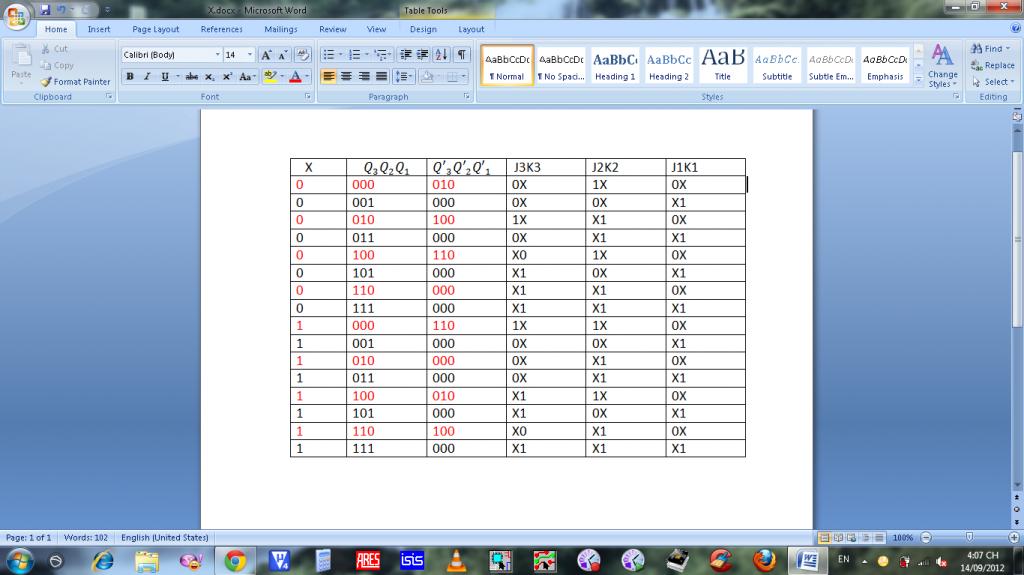
Task: Open the font color dropdown arrow
Action: (x=307, y=76)
